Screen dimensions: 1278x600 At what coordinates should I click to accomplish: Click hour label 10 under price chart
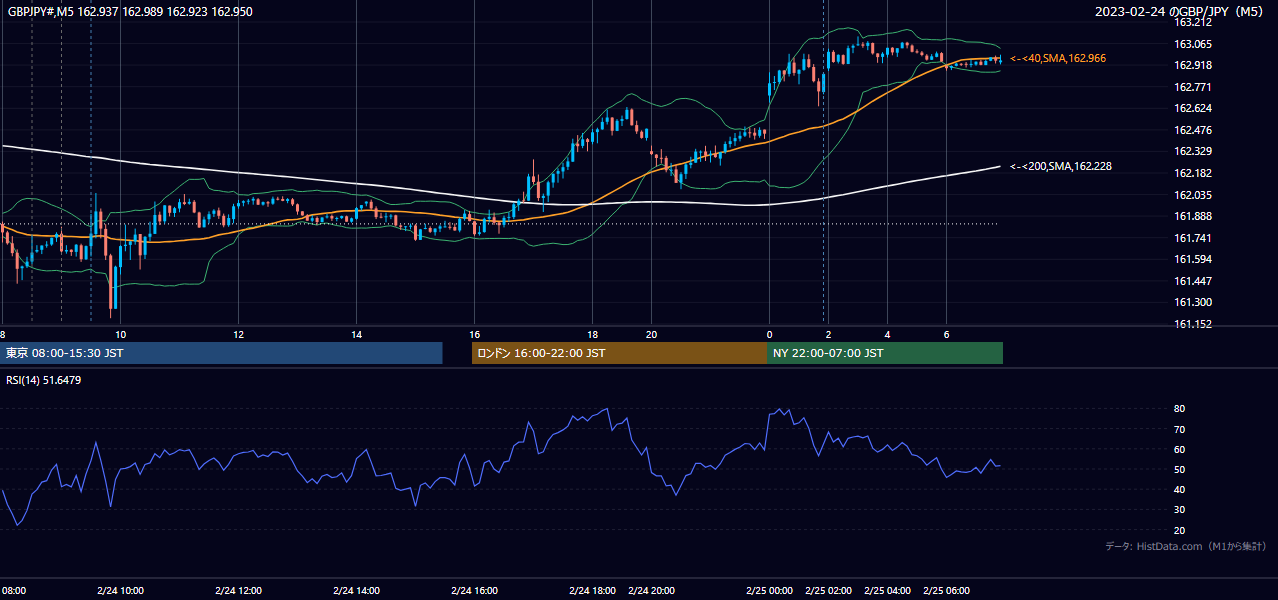pos(120,335)
